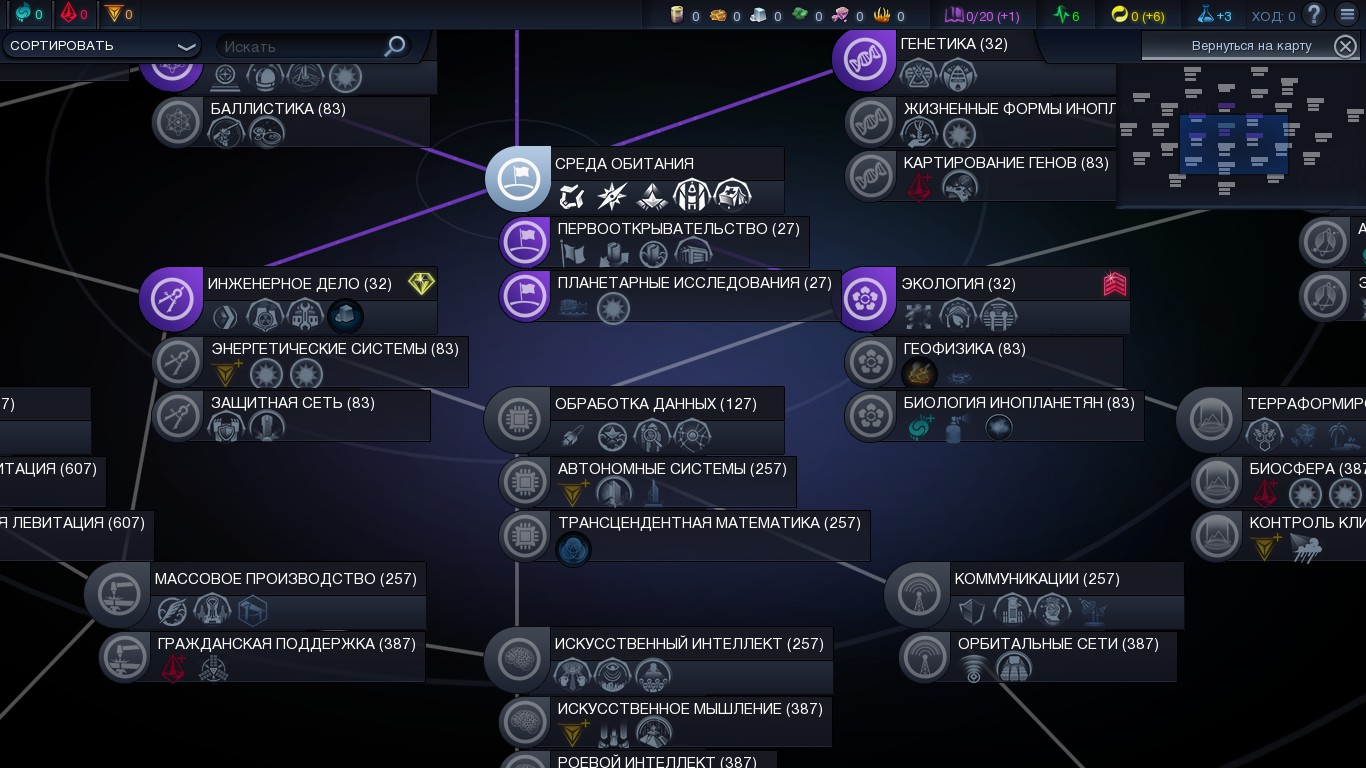Select the Коммуникации antenna tower icon
This screenshot has width=1366, height=768.
917,594
